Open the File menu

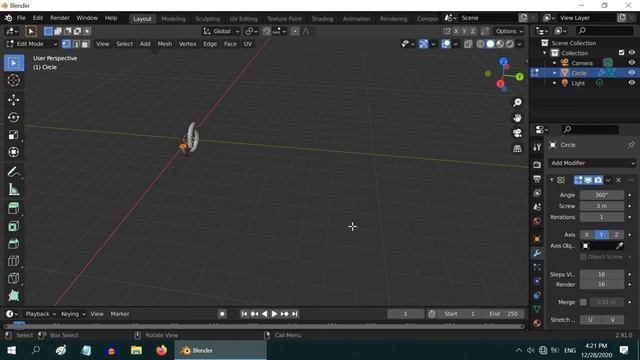tap(21, 18)
